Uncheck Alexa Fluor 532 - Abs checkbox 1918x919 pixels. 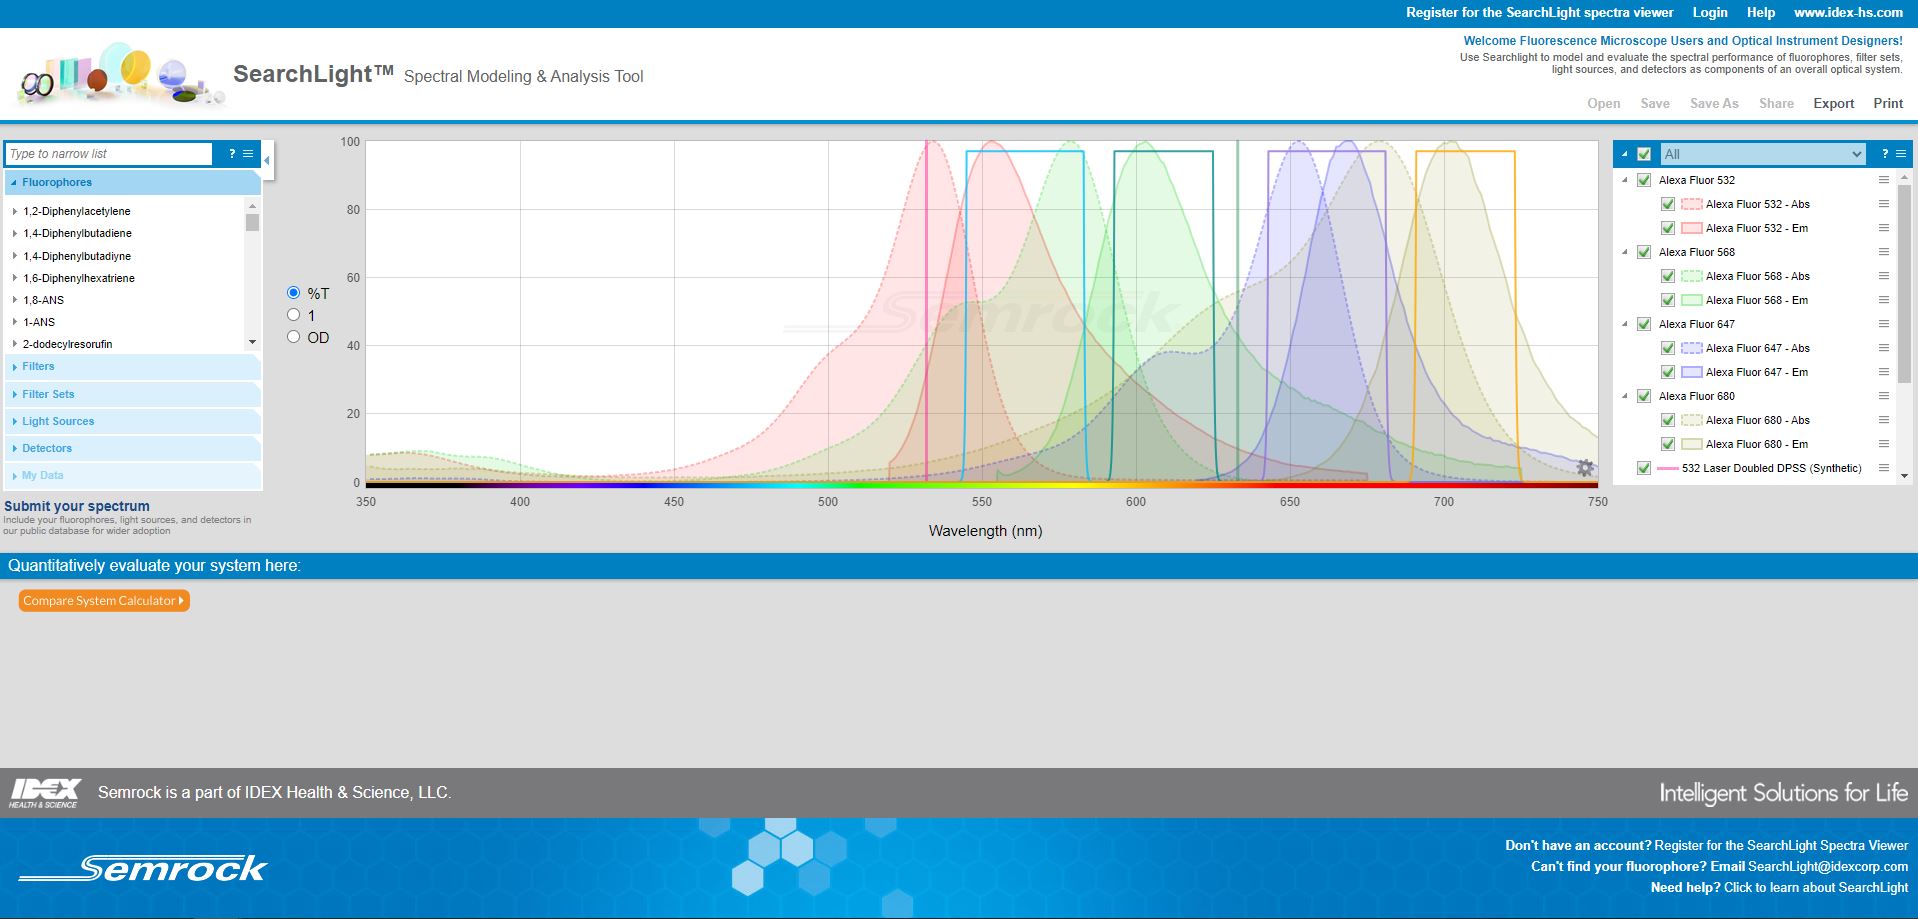coord(1668,204)
